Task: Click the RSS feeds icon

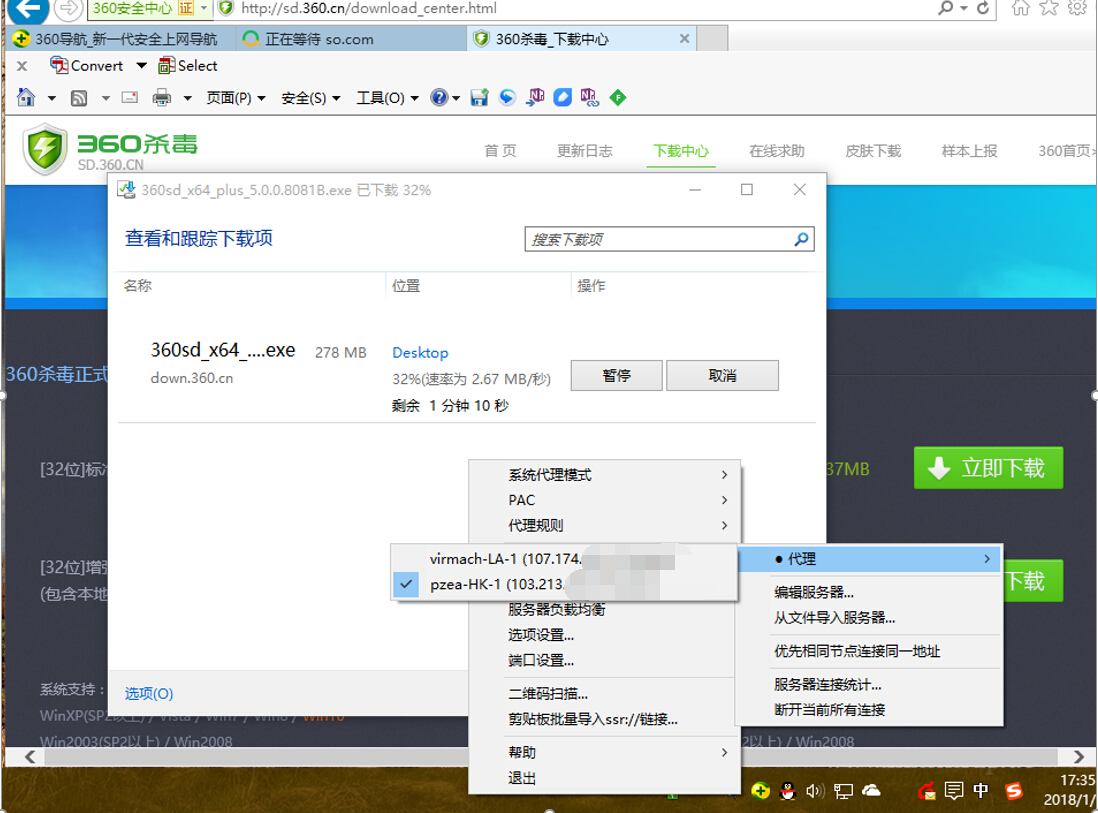Action: 79,97
